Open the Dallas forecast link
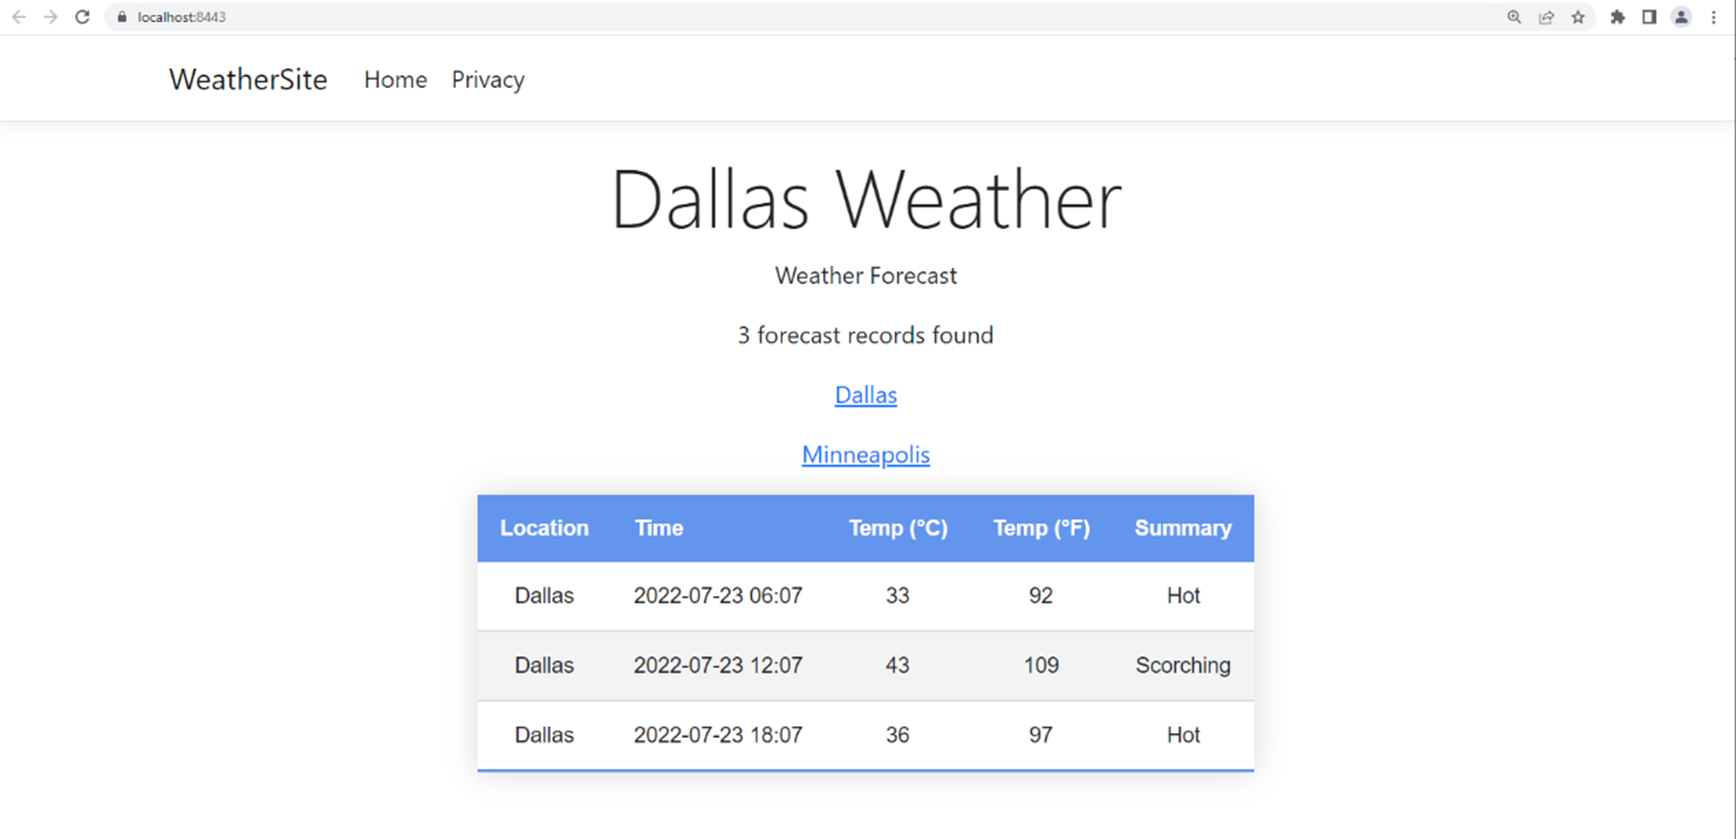Image resolution: width=1736 pixels, height=839 pixels. (866, 395)
